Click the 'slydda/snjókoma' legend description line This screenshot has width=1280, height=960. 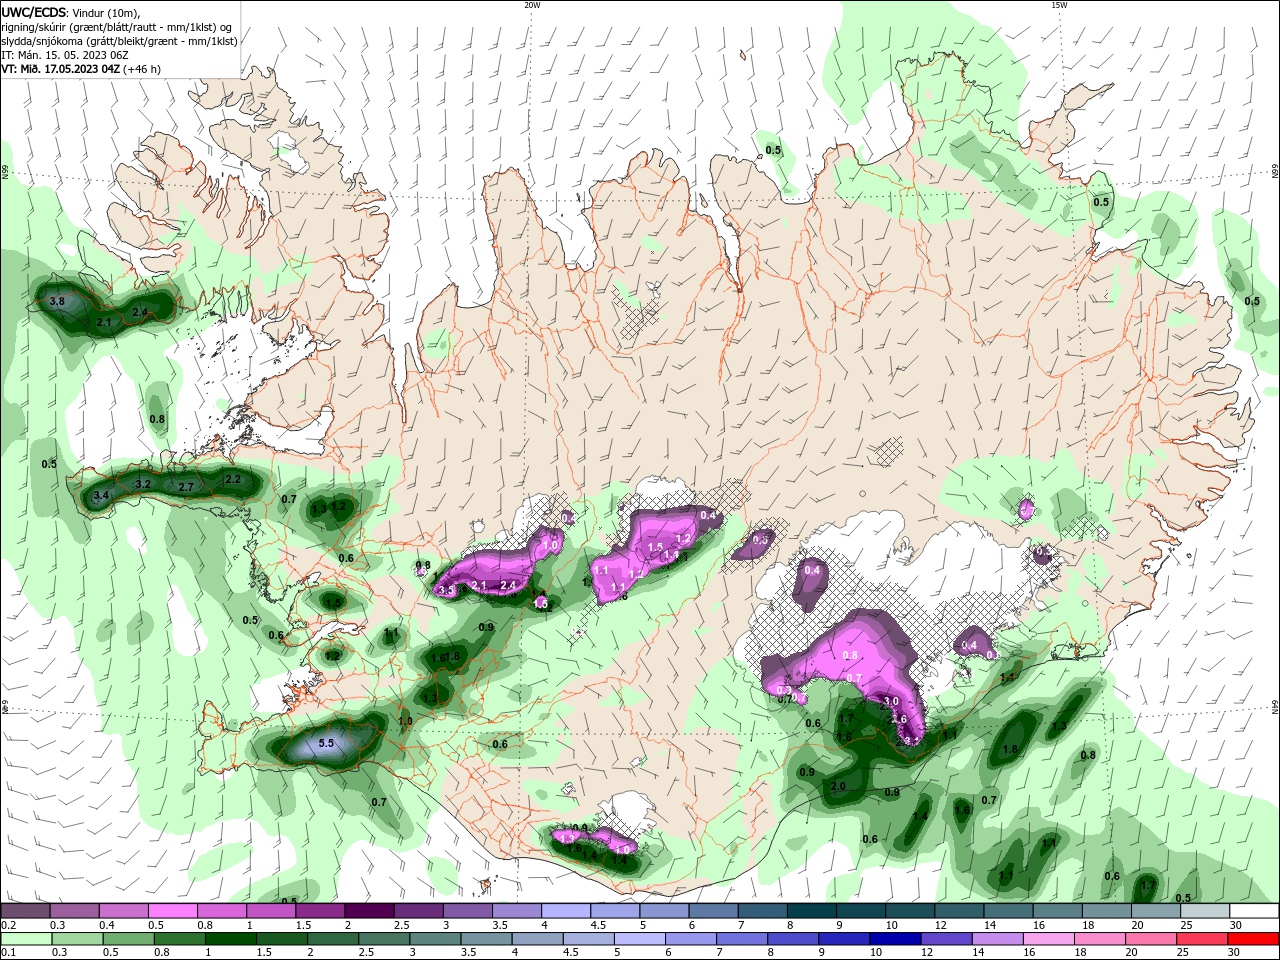click(119, 41)
